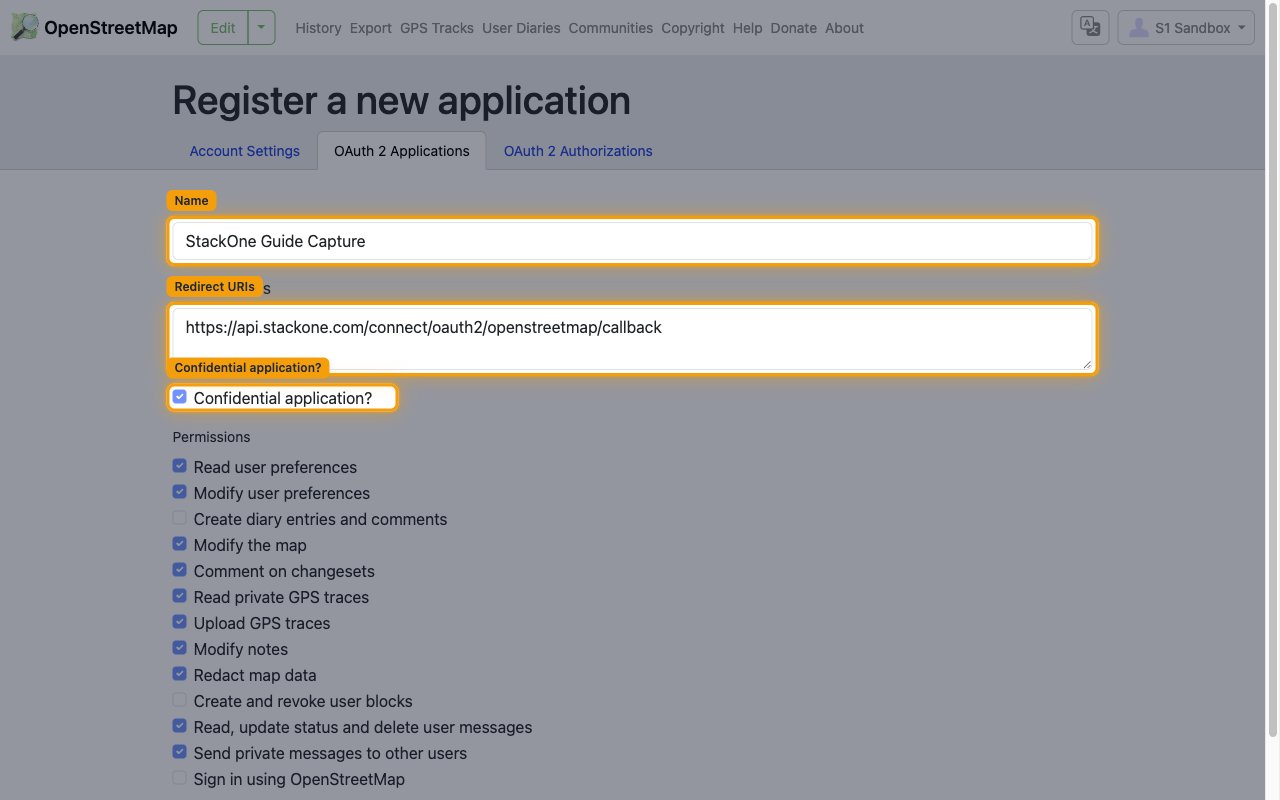The width and height of the screenshot is (1280, 800).
Task: Uncheck Modify the map permission
Action: click(179, 544)
